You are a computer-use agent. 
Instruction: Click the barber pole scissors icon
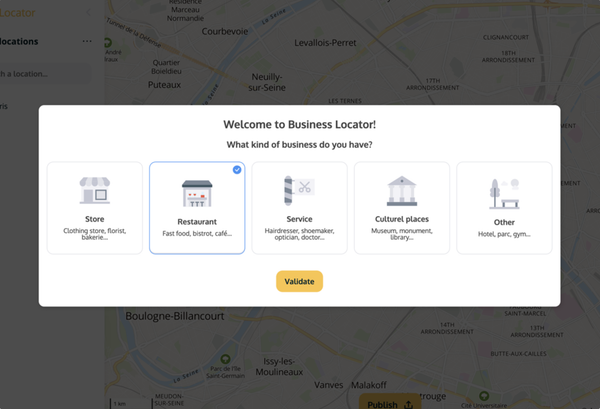[299, 190]
